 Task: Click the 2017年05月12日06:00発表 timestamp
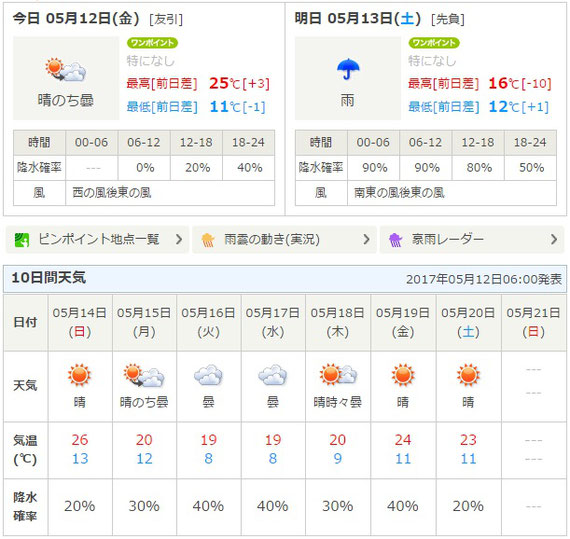click(x=484, y=279)
